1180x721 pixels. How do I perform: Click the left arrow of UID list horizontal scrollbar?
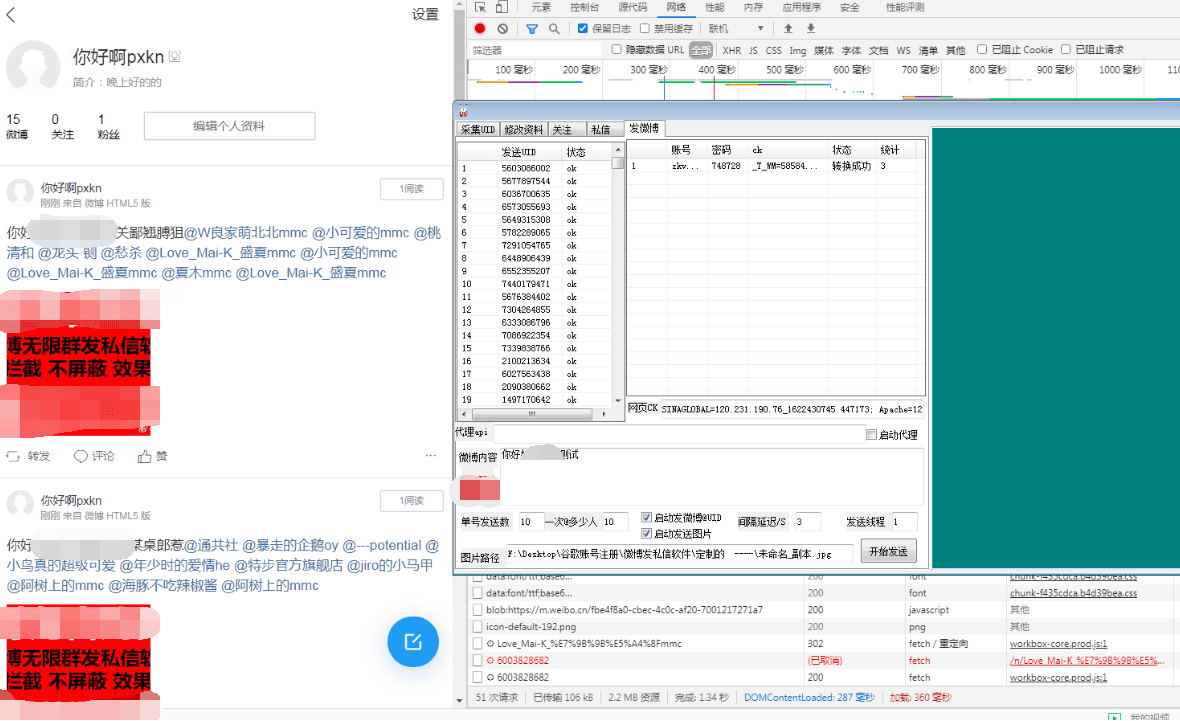point(464,414)
